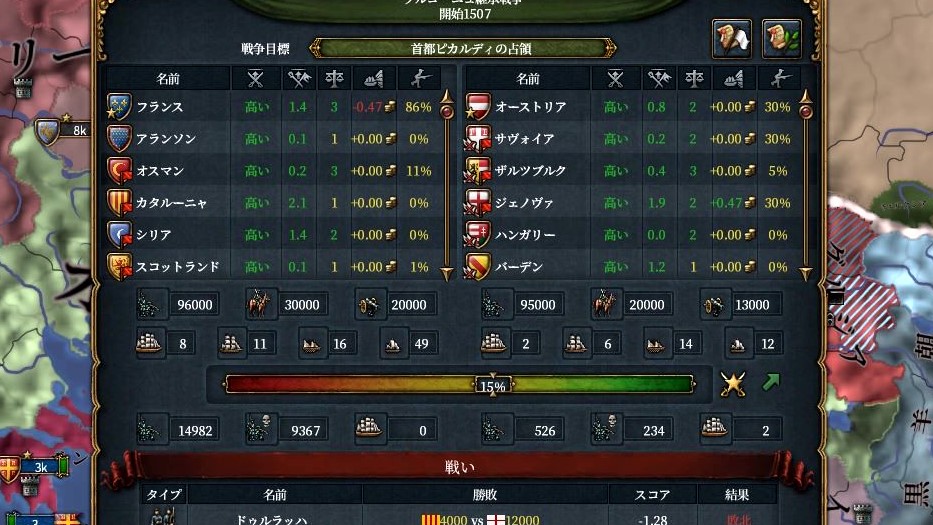
Task: Select the Ottoman crescent shield icon
Action: (119, 171)
